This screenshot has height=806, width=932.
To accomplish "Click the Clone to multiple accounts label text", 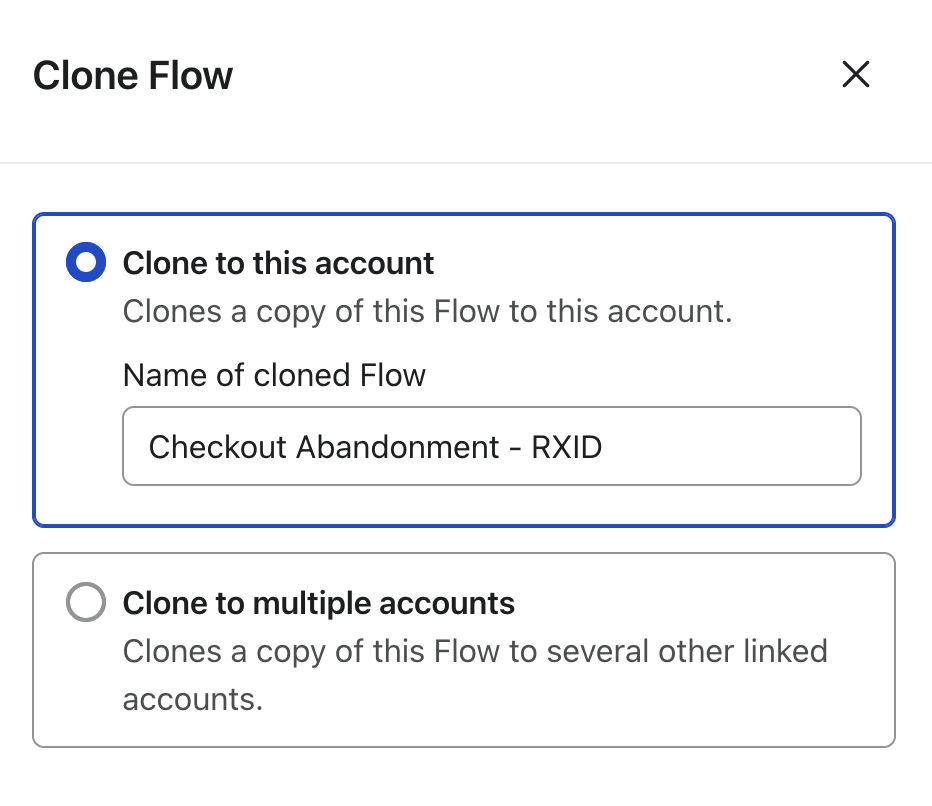I will pyautogui.click(x=318, y=603).
